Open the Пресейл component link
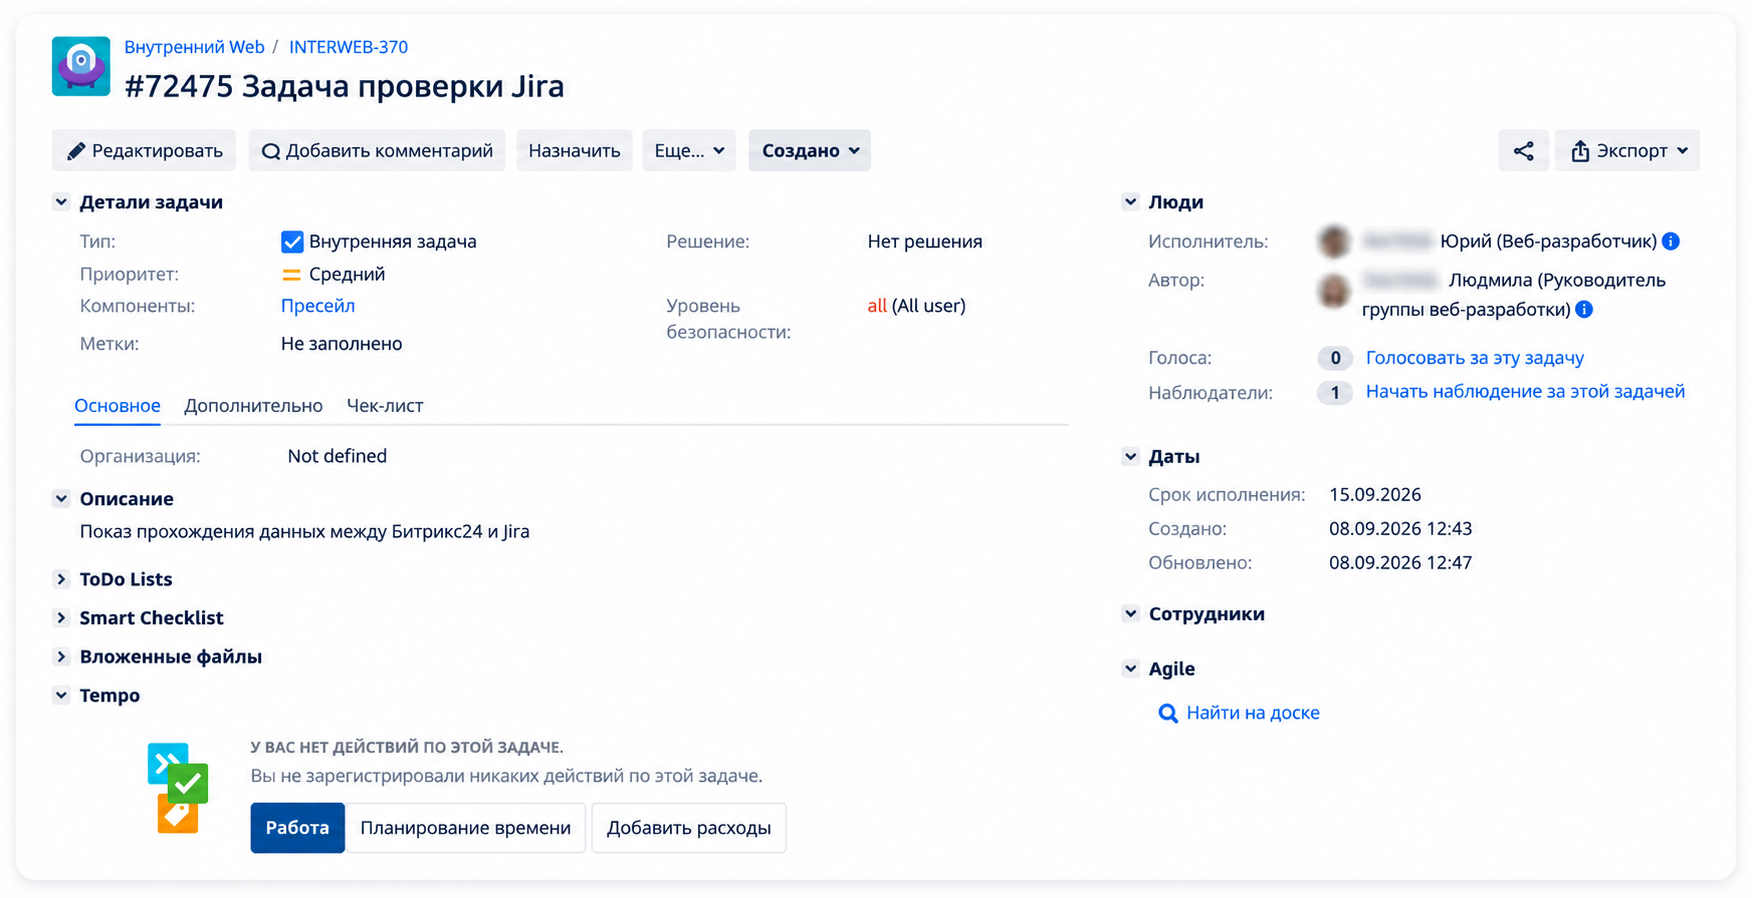Image resolution: width=1752 pixels, height=898 pixels. 318,306
